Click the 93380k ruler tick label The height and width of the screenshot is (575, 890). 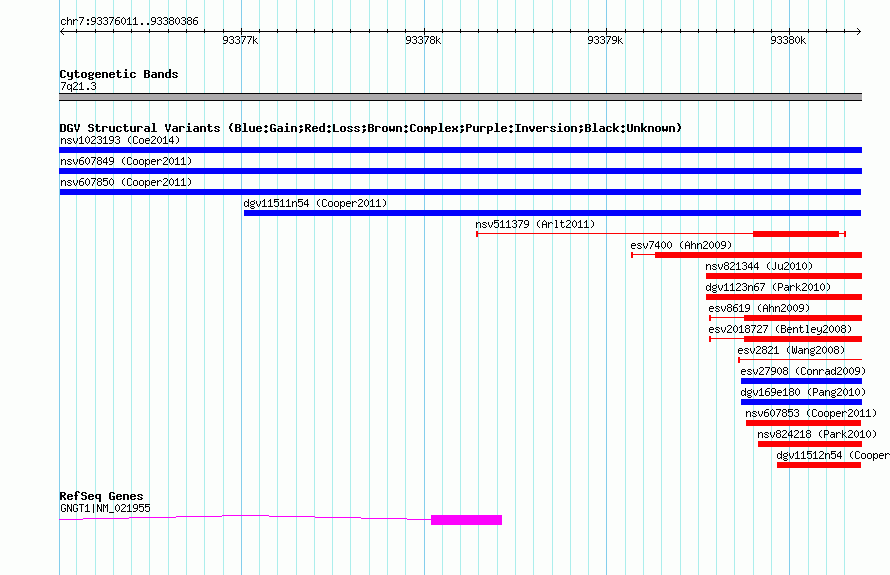(788, 40)
